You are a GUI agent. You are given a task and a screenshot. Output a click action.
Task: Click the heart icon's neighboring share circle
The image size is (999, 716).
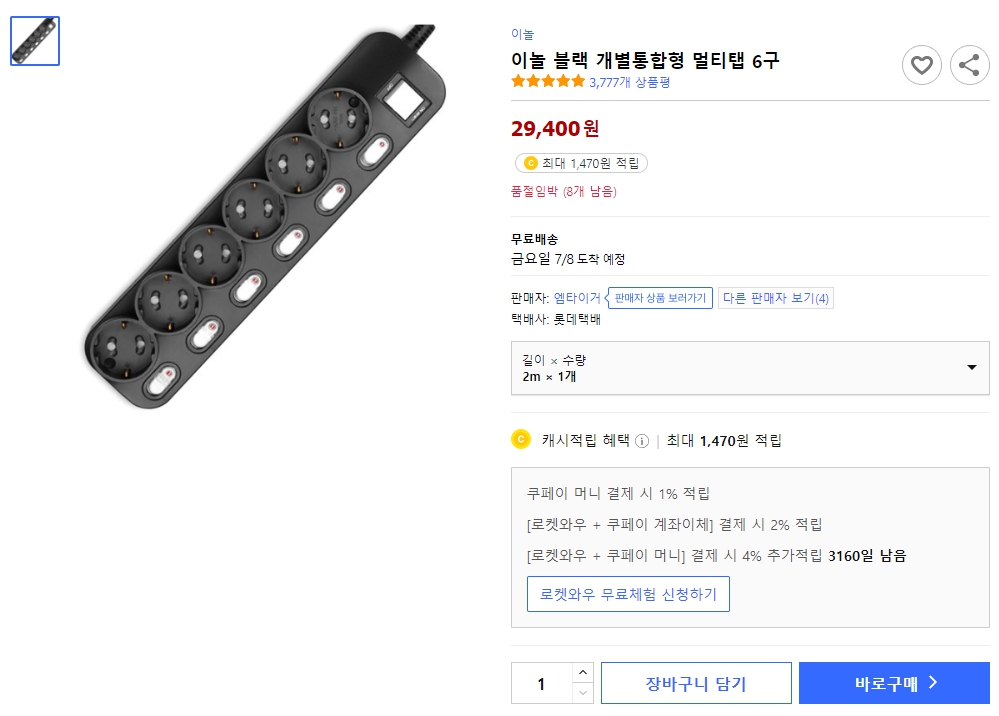click(968, 65)
